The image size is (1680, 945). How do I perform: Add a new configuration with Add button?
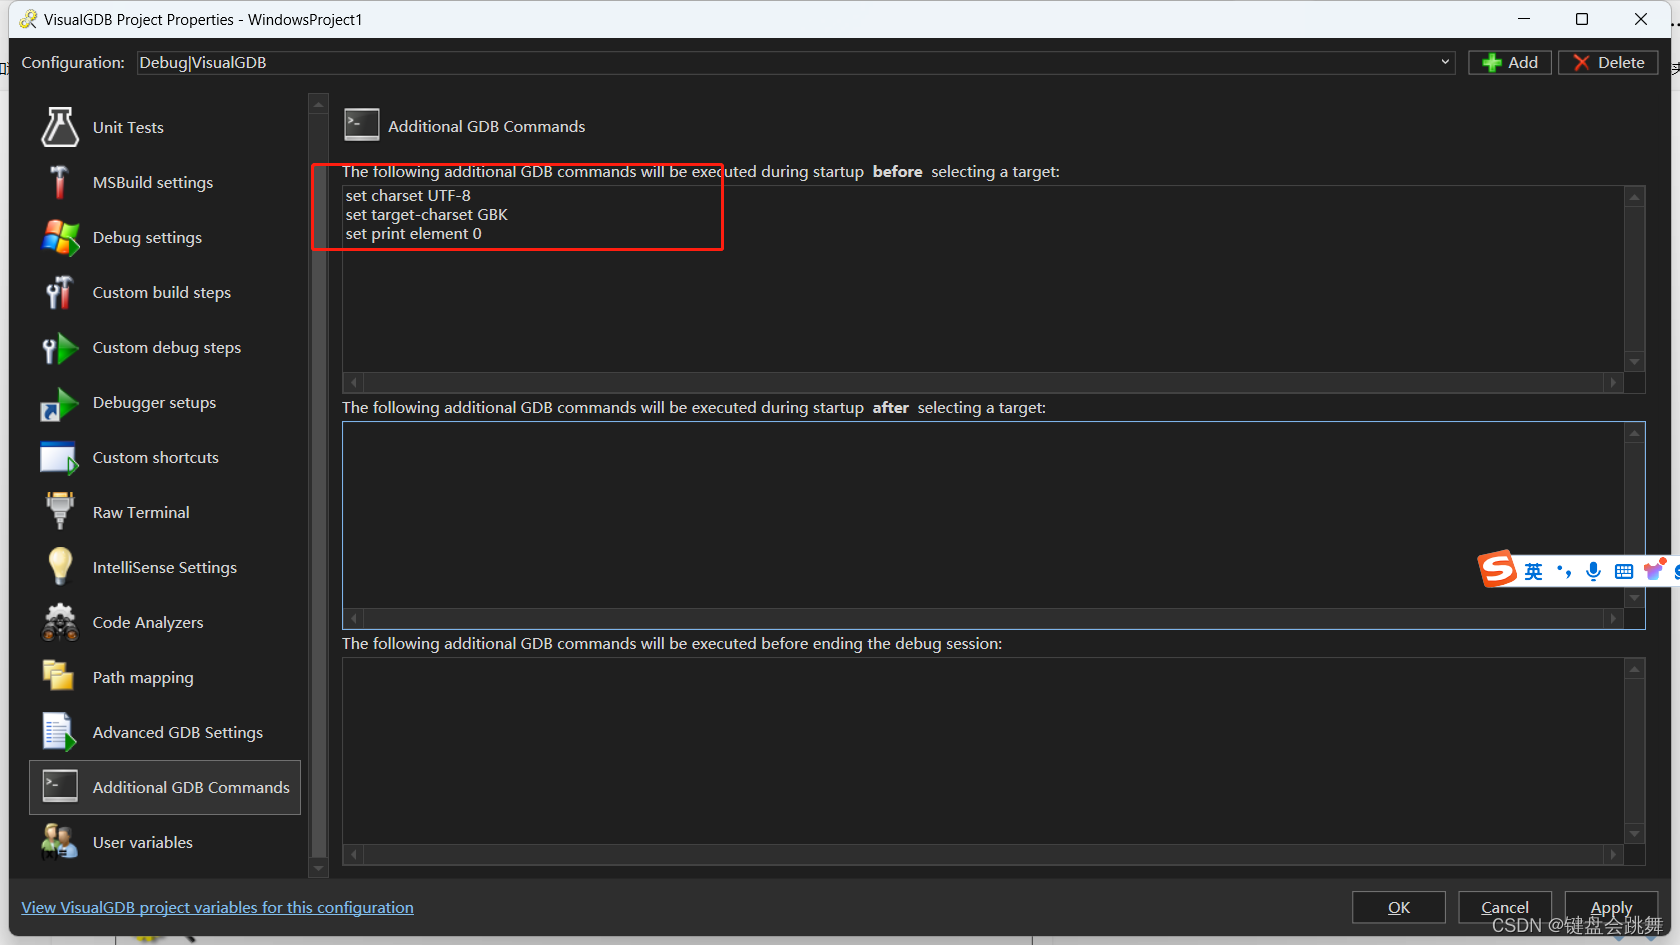coord(1510,62)
